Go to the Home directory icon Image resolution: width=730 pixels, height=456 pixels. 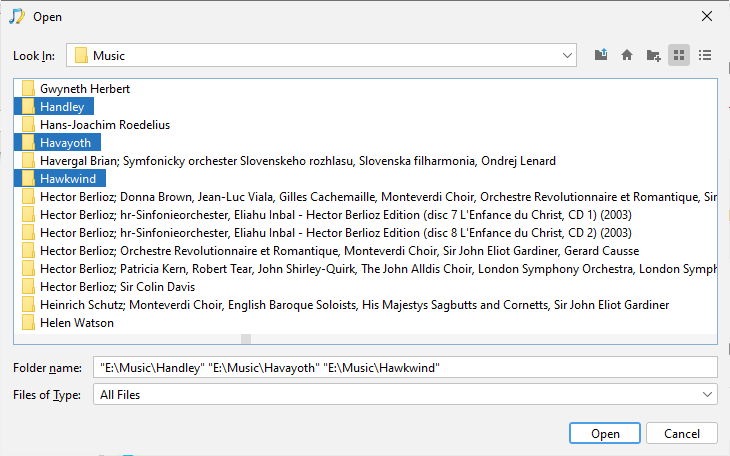(x=627, y=55)
